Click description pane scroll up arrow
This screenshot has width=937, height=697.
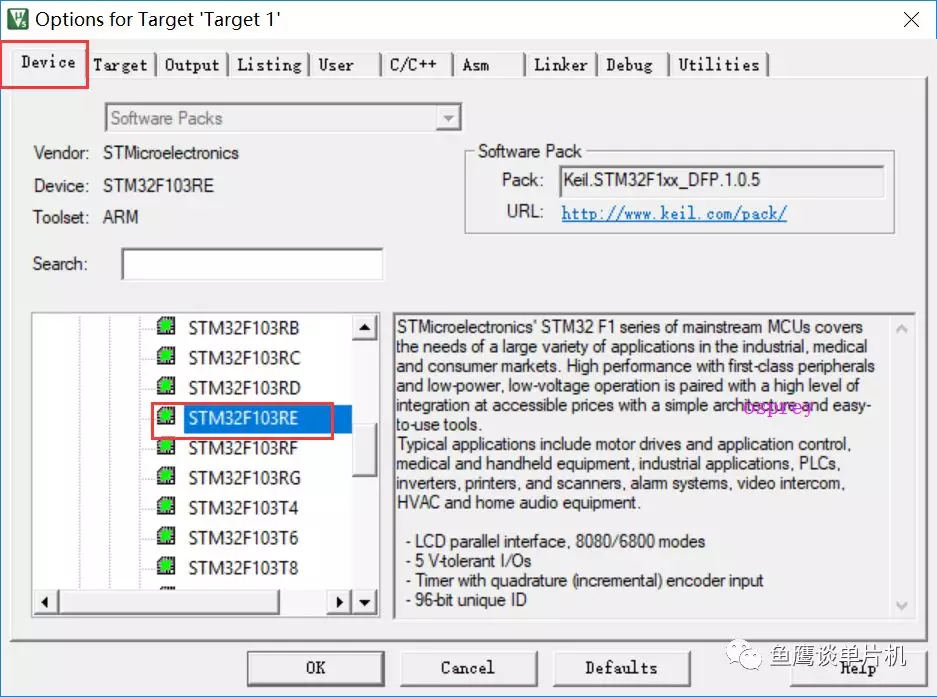tap(902, 328)
